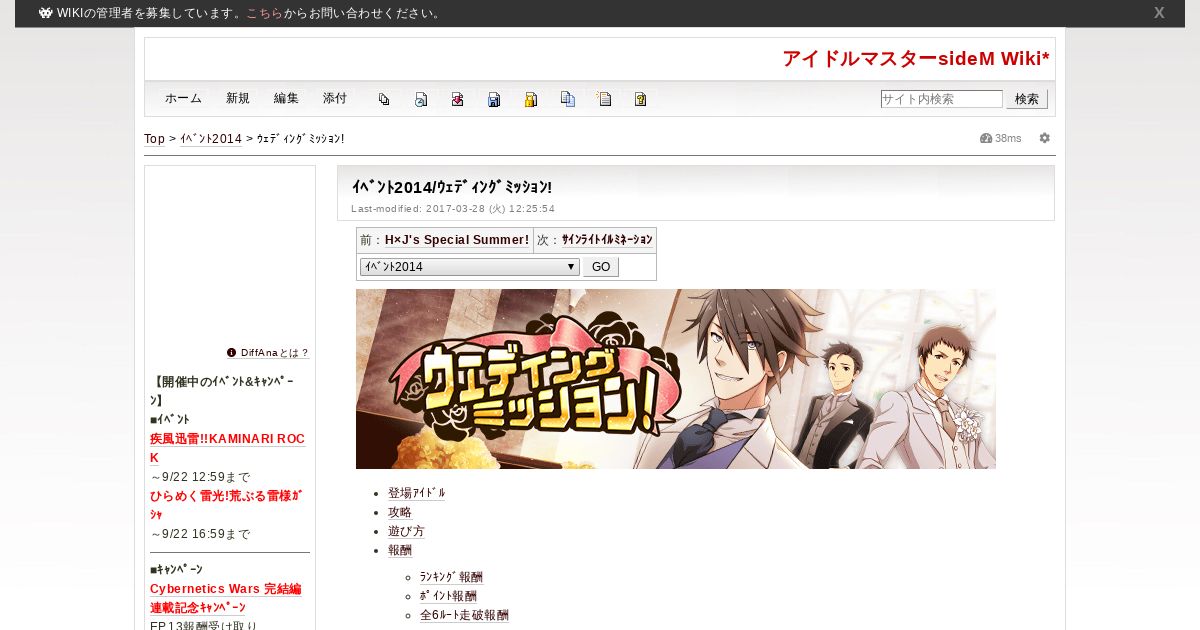Click the icon before WIKI管理者 notice

46,13
